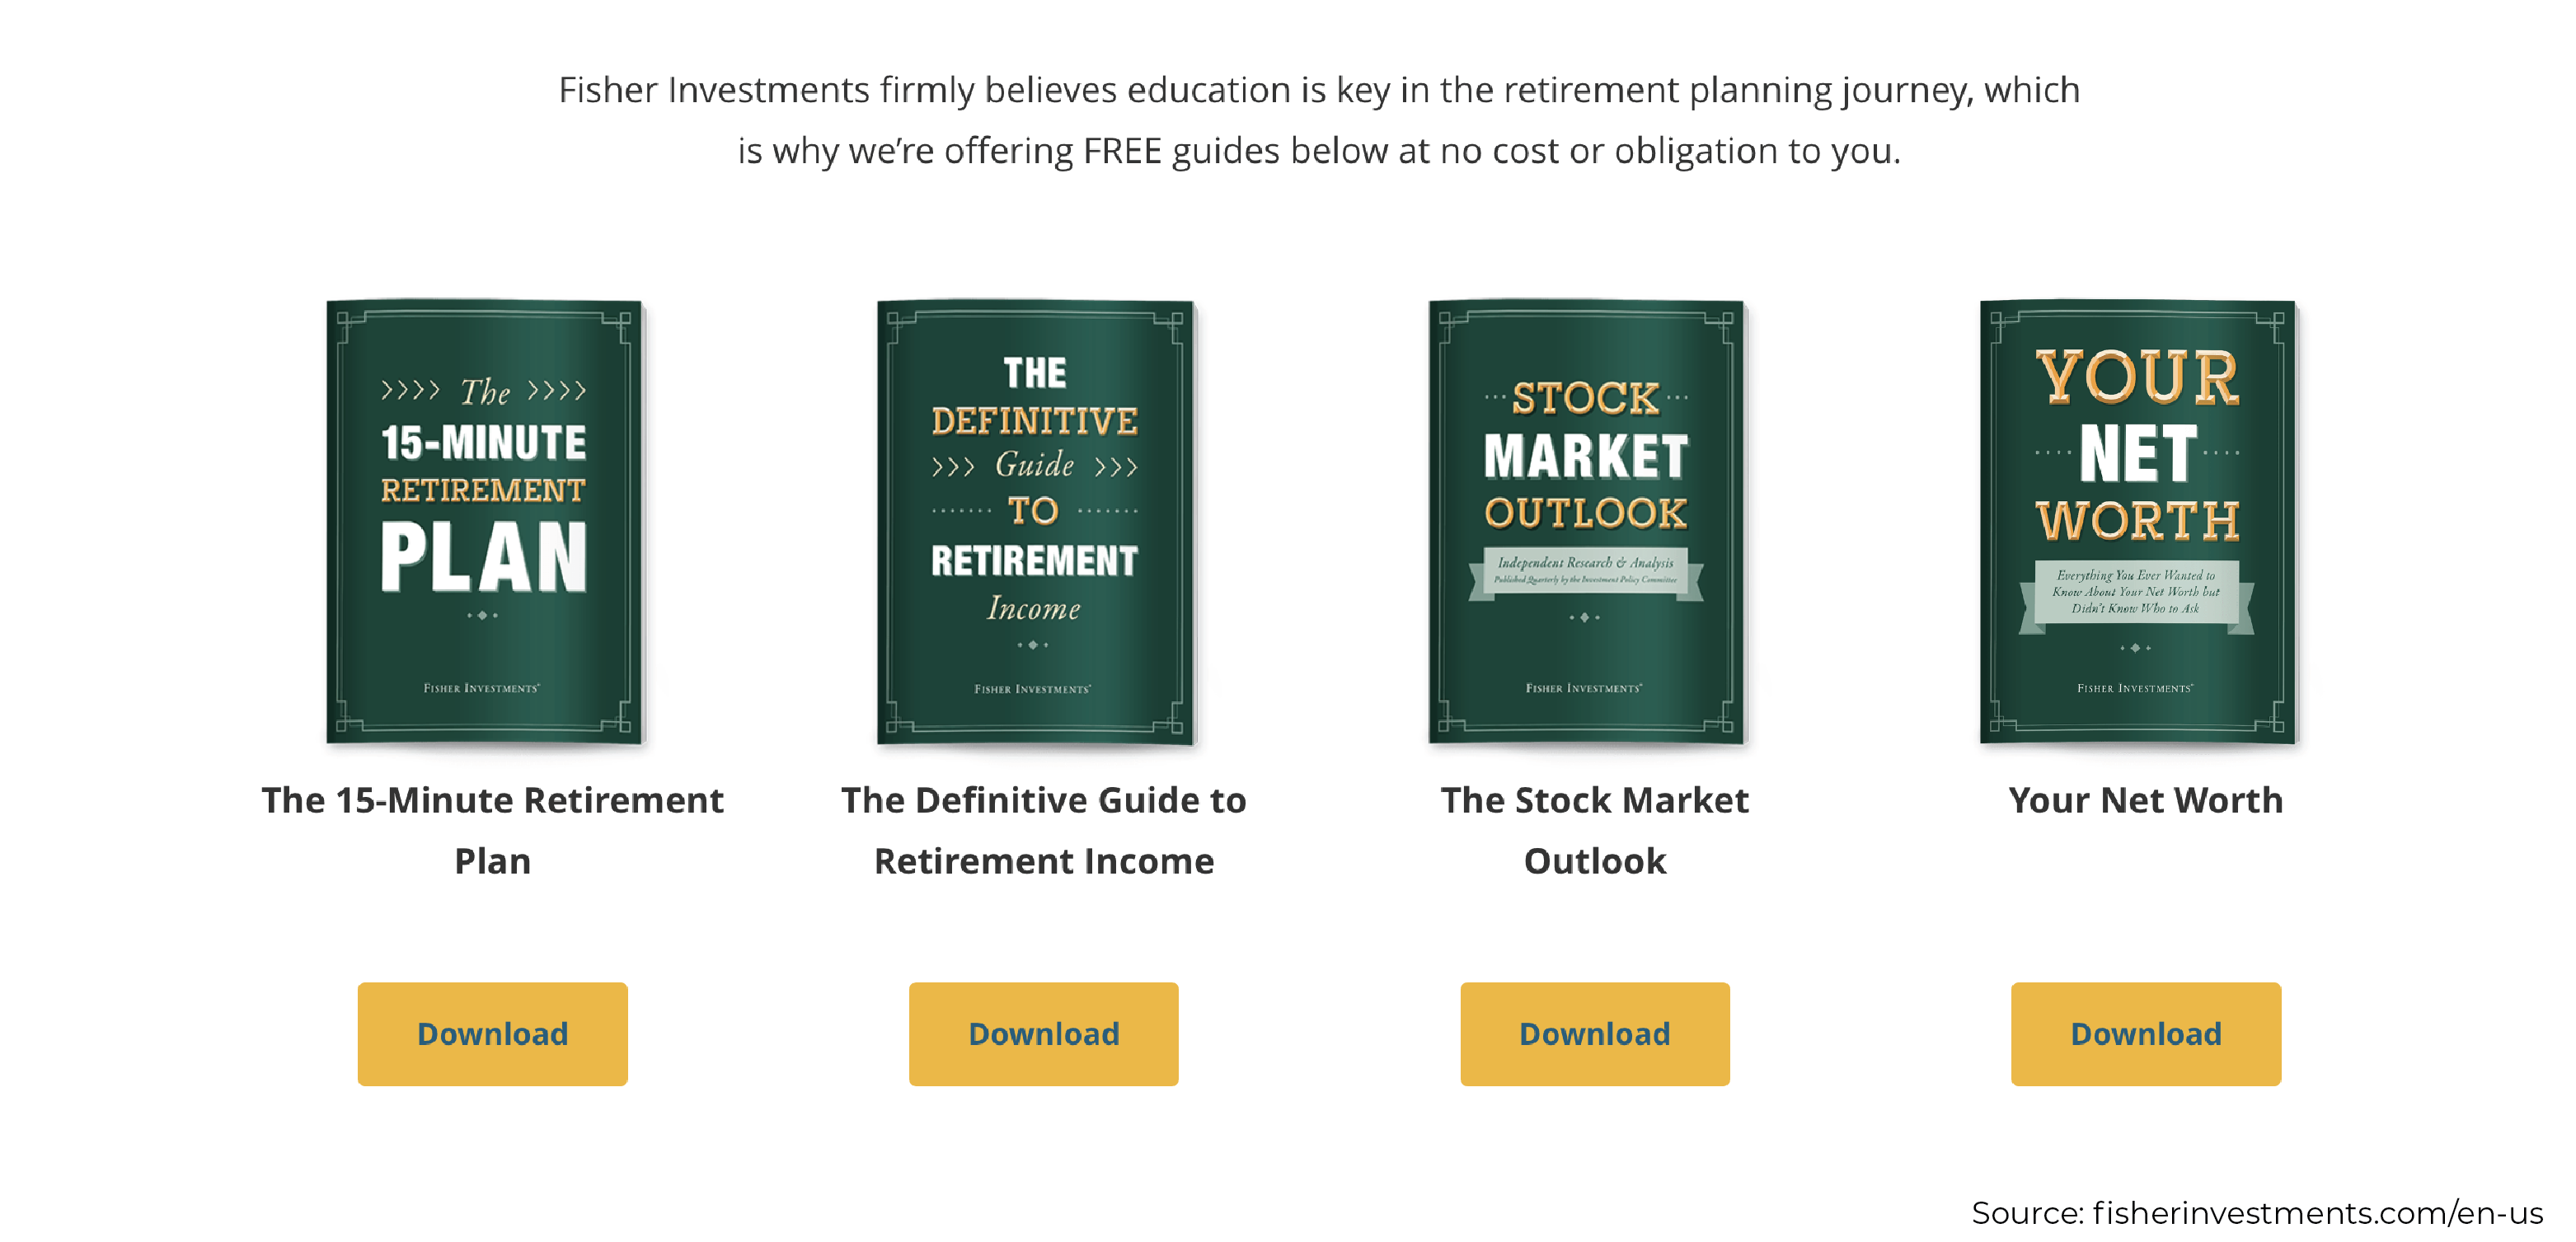Click 'The Stock Market Outlook' title text
This screenshot has width=2576, height=1242.
coord(1594,830)
